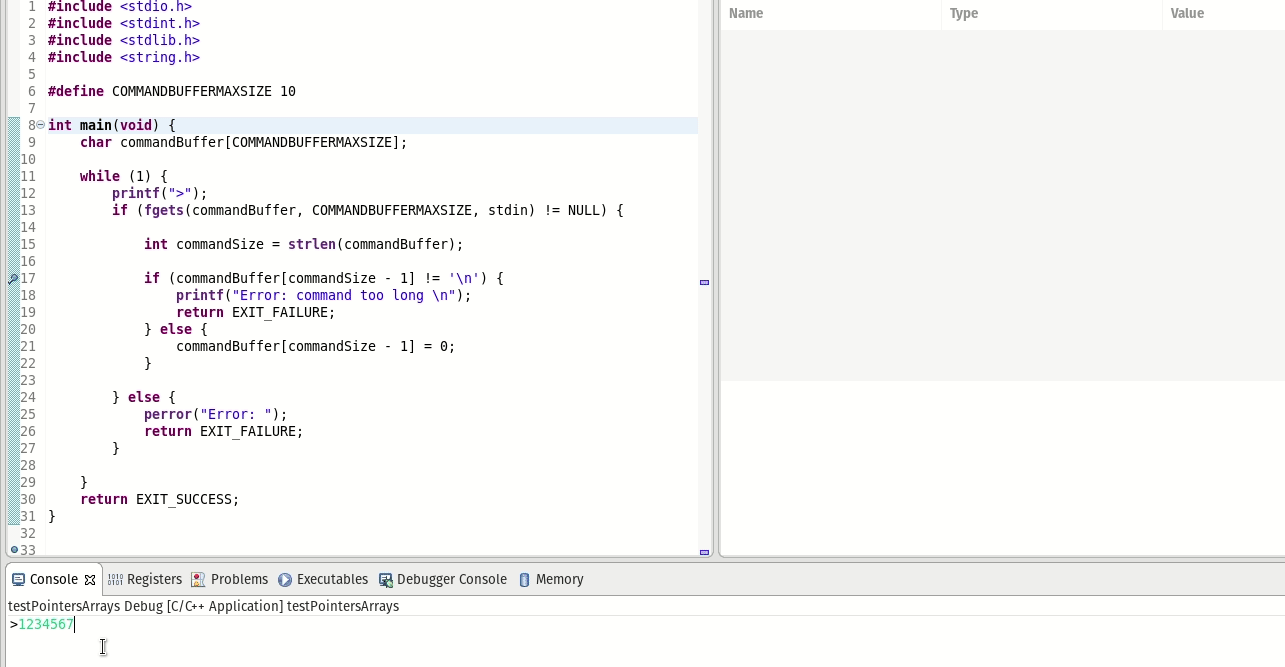Click the #include <stdio.h> line

[120, 6]
